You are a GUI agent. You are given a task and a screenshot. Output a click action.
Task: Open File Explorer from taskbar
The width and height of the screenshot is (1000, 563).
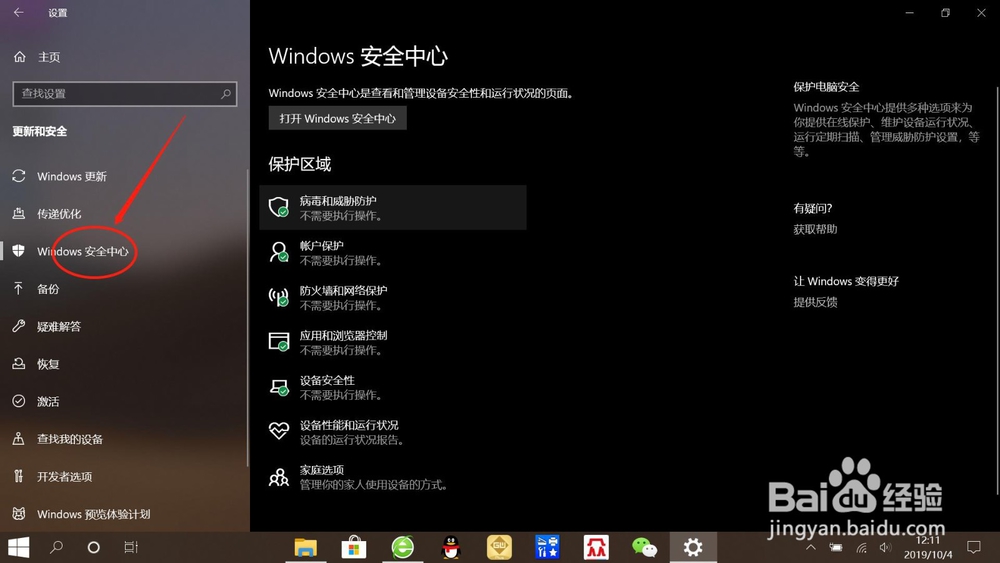coord(305,547)
